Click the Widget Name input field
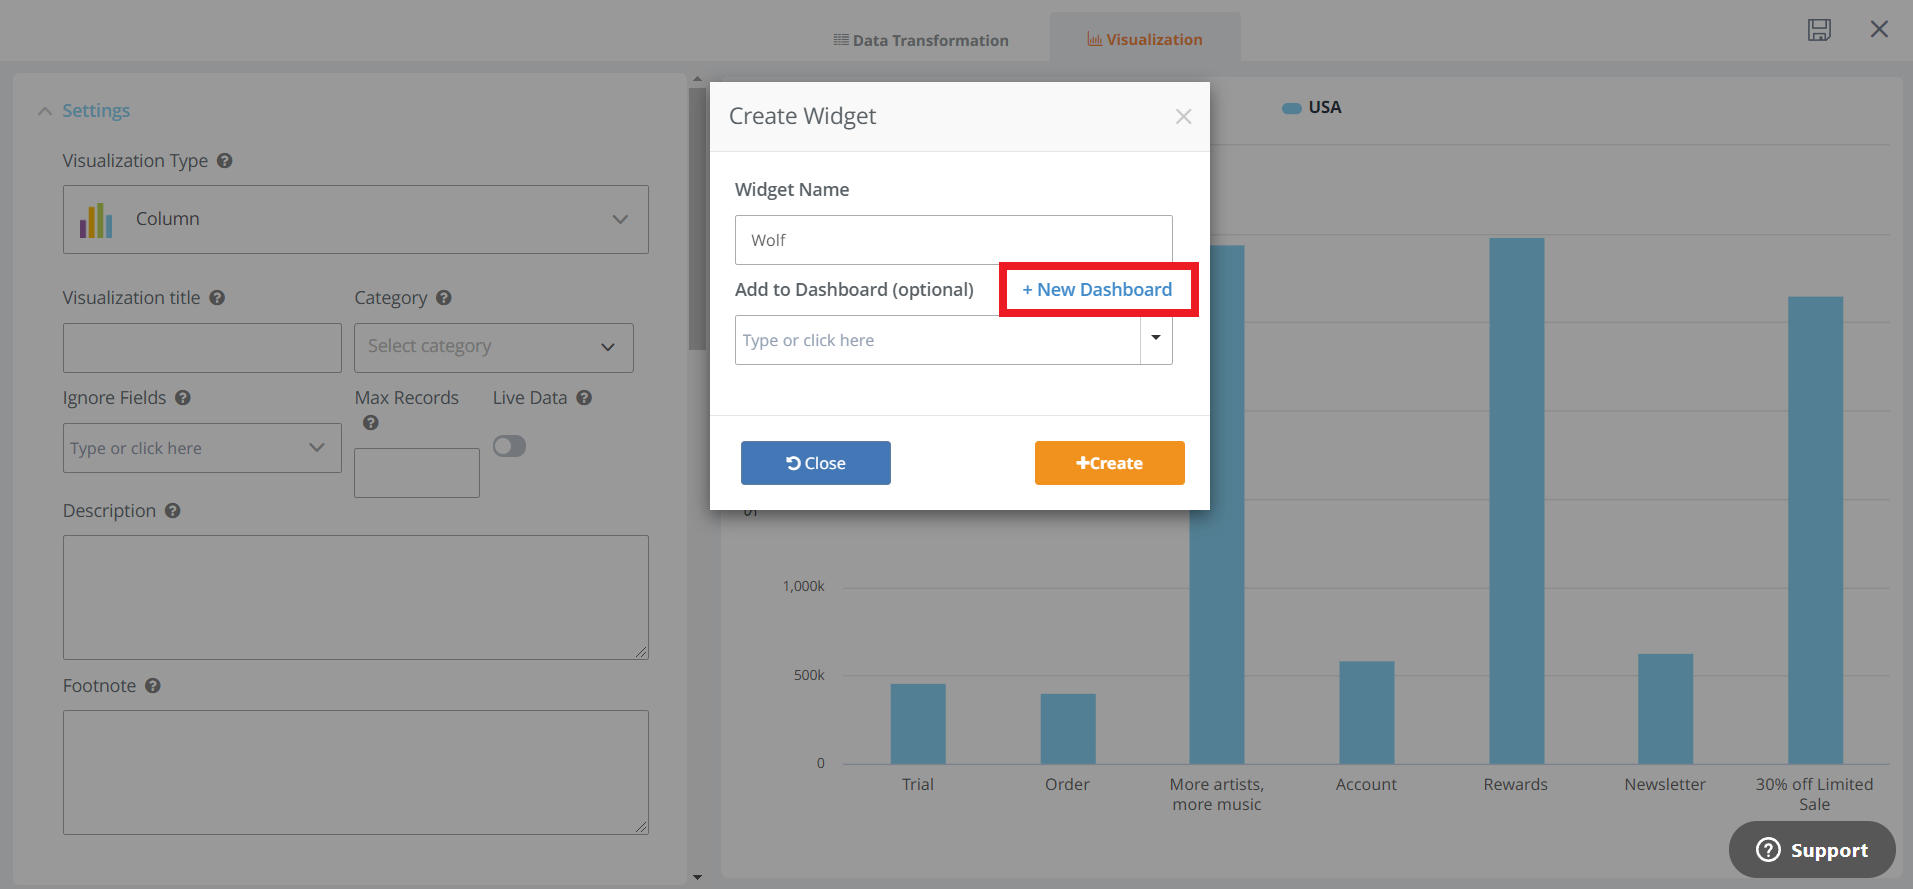This screenshot has height=889, width=1913. tap(953, 240)
